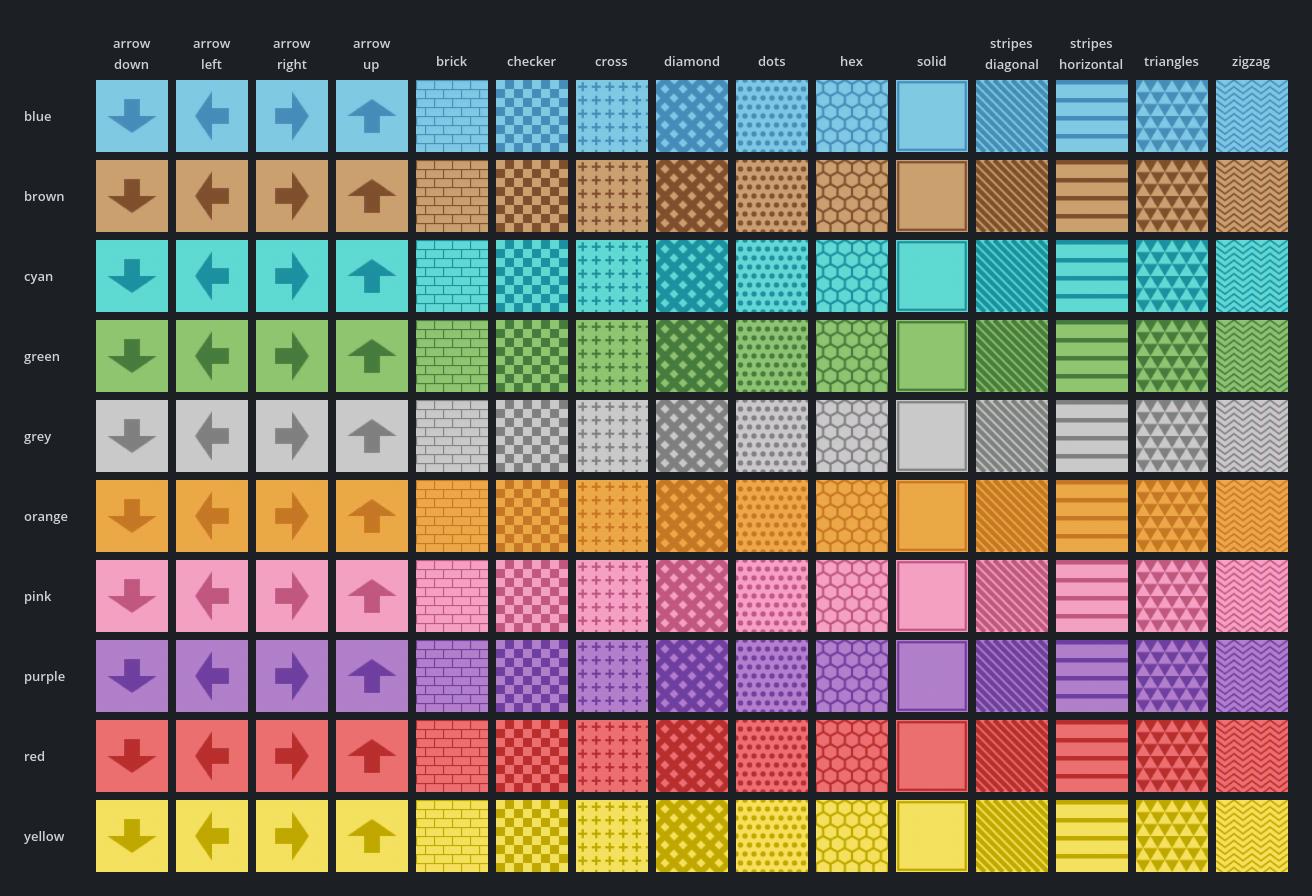Click the purple hex pattern tile
Viewport: 1312px width, 896px height.
[x=852, y=676]
